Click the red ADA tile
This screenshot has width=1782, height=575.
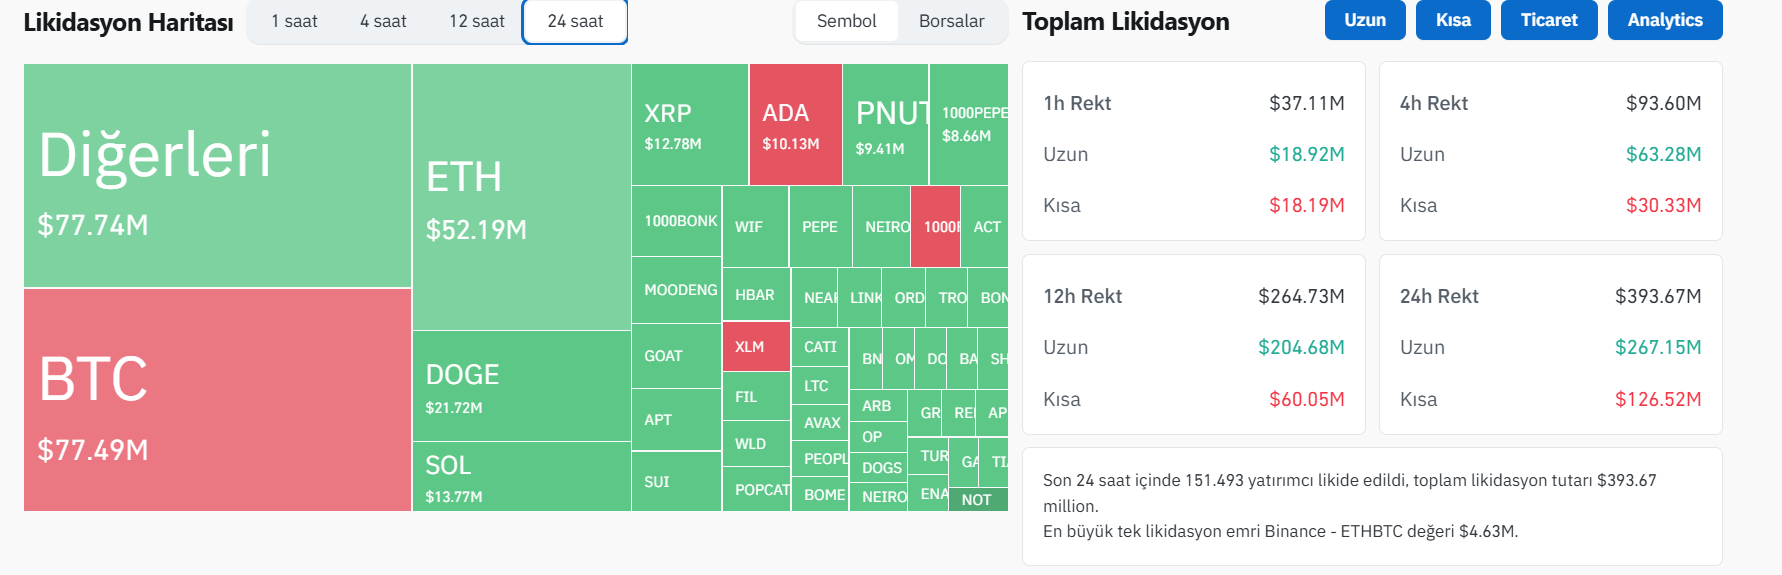coord(795,125)
